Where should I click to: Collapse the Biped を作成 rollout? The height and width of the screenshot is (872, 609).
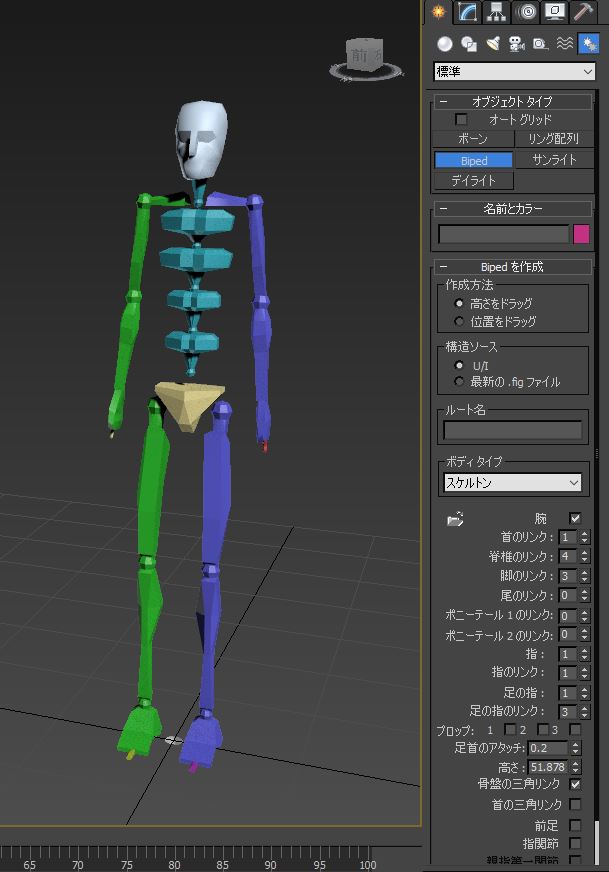click(443, 267)
